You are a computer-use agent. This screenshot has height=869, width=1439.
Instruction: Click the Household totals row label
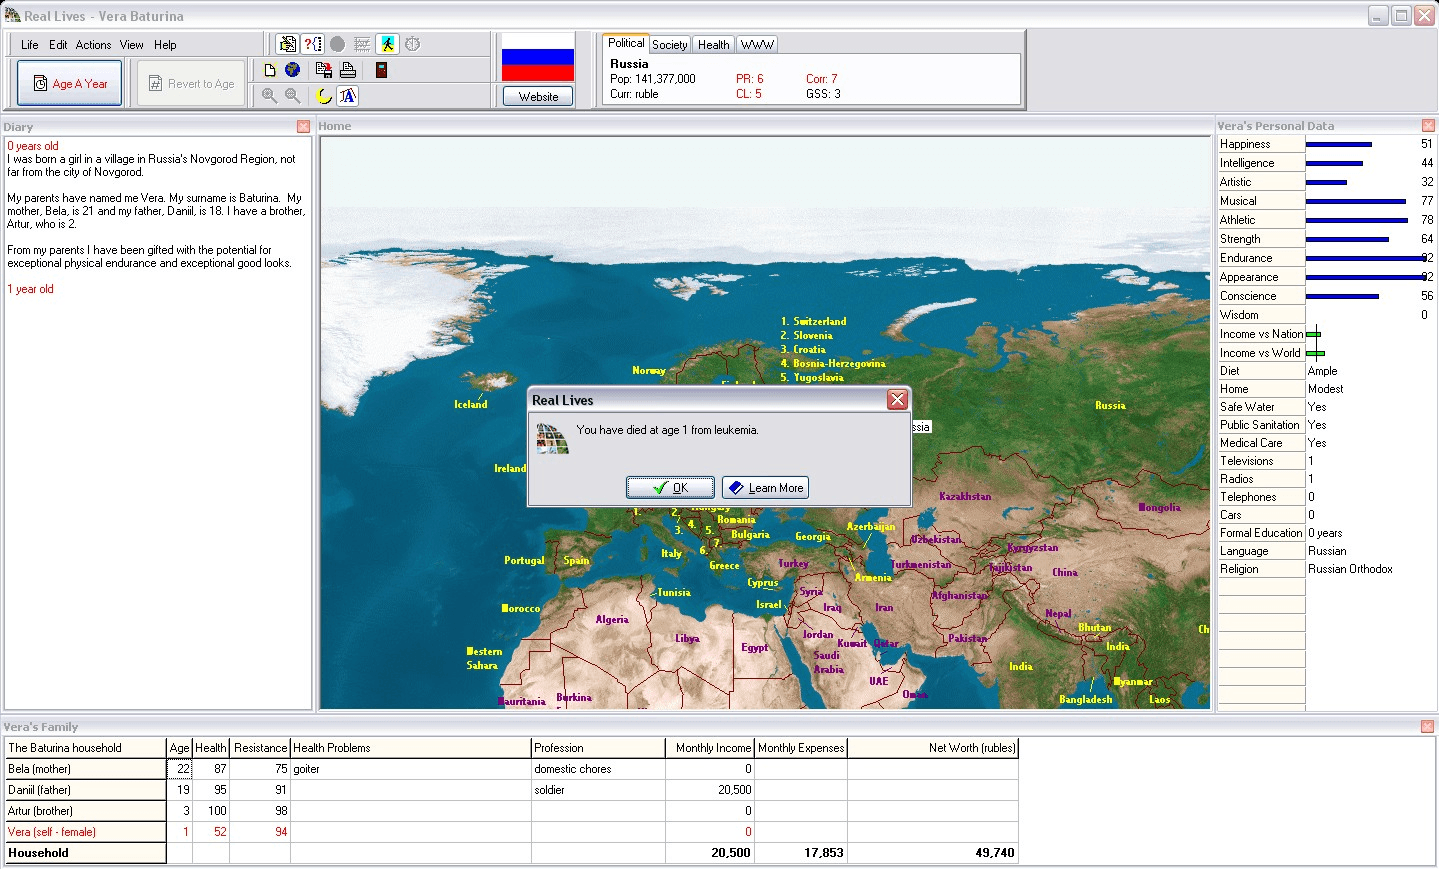(85, 853)
